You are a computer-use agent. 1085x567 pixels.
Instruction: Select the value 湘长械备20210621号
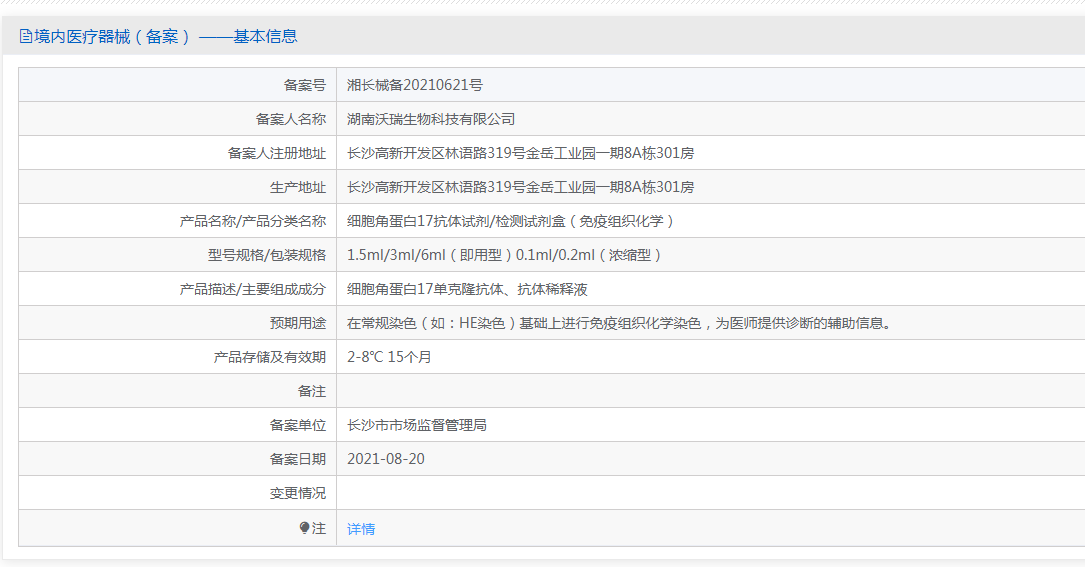pos(414,85)
